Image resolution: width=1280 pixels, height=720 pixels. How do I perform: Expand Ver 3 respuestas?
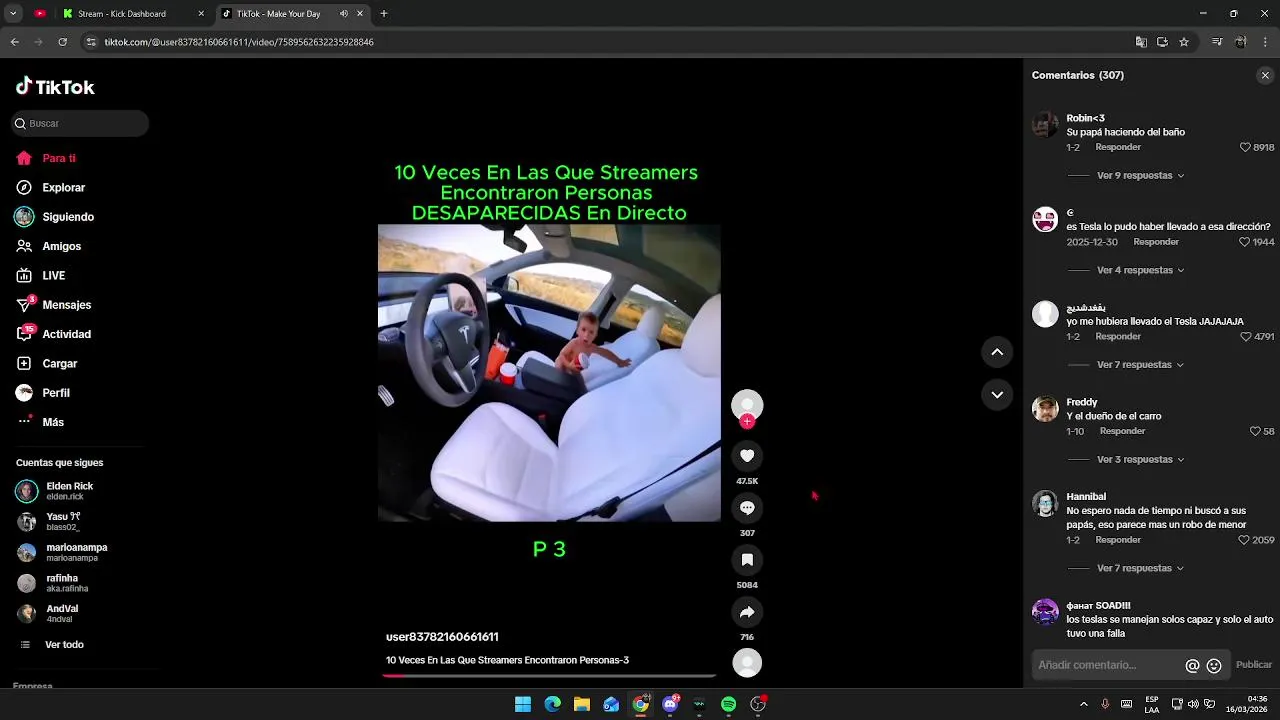[1140, 460]
